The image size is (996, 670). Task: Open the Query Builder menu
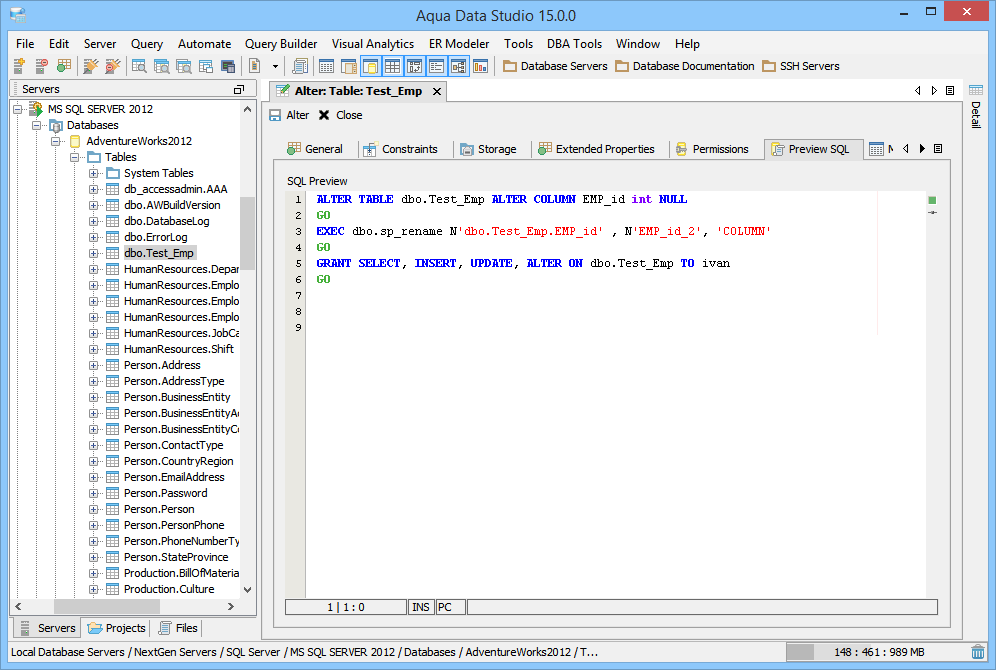(281, 44)
